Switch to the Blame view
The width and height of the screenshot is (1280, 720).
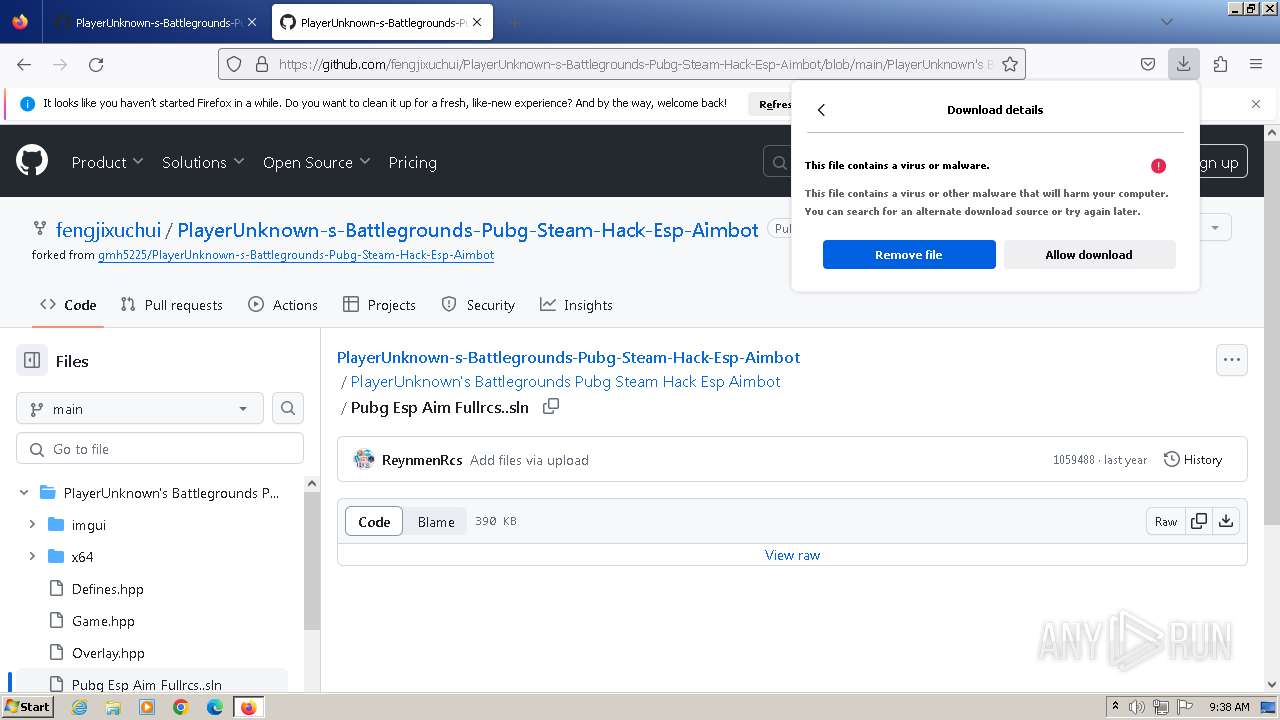pyautogui.click(x=436, y=521)
